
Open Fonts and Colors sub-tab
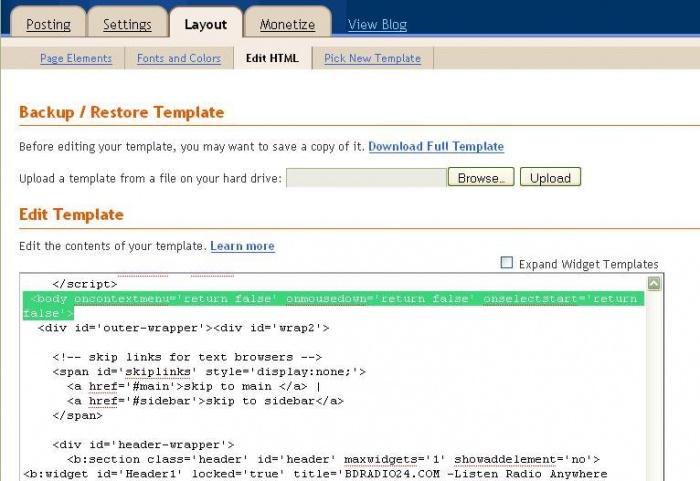(x=179, y=59)
